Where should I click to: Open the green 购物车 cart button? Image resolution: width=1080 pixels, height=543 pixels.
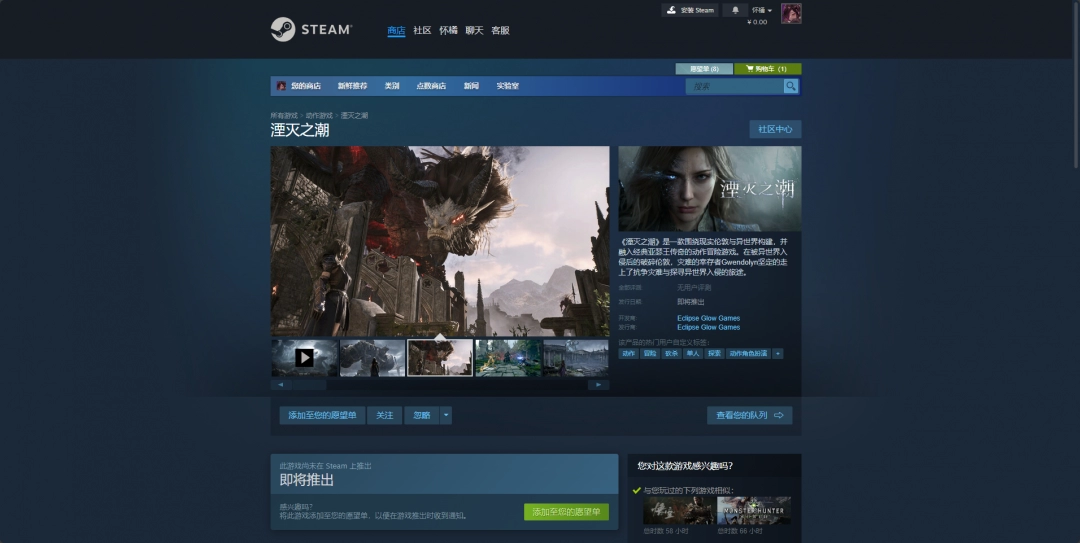pos(767,69)
